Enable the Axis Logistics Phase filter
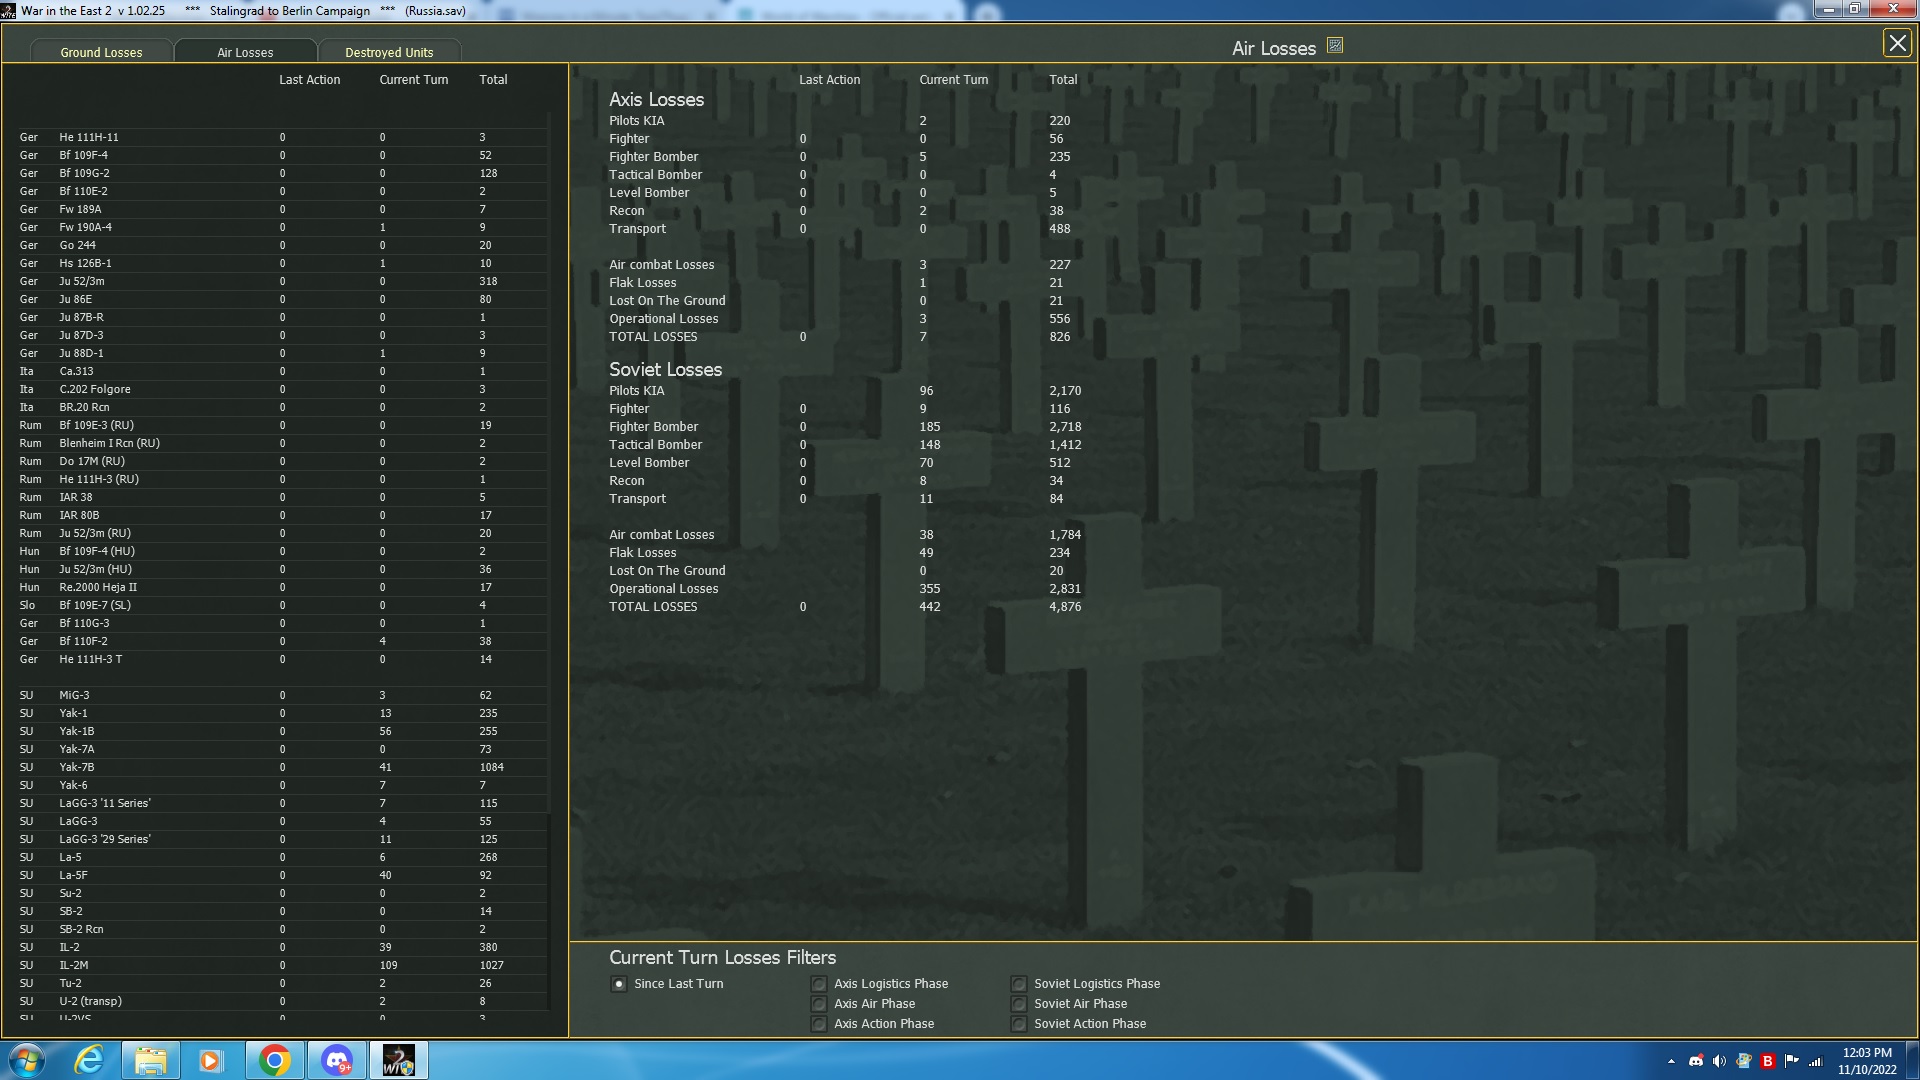Viewport: 1920px width, 1080px height. (x=819, y=984)
